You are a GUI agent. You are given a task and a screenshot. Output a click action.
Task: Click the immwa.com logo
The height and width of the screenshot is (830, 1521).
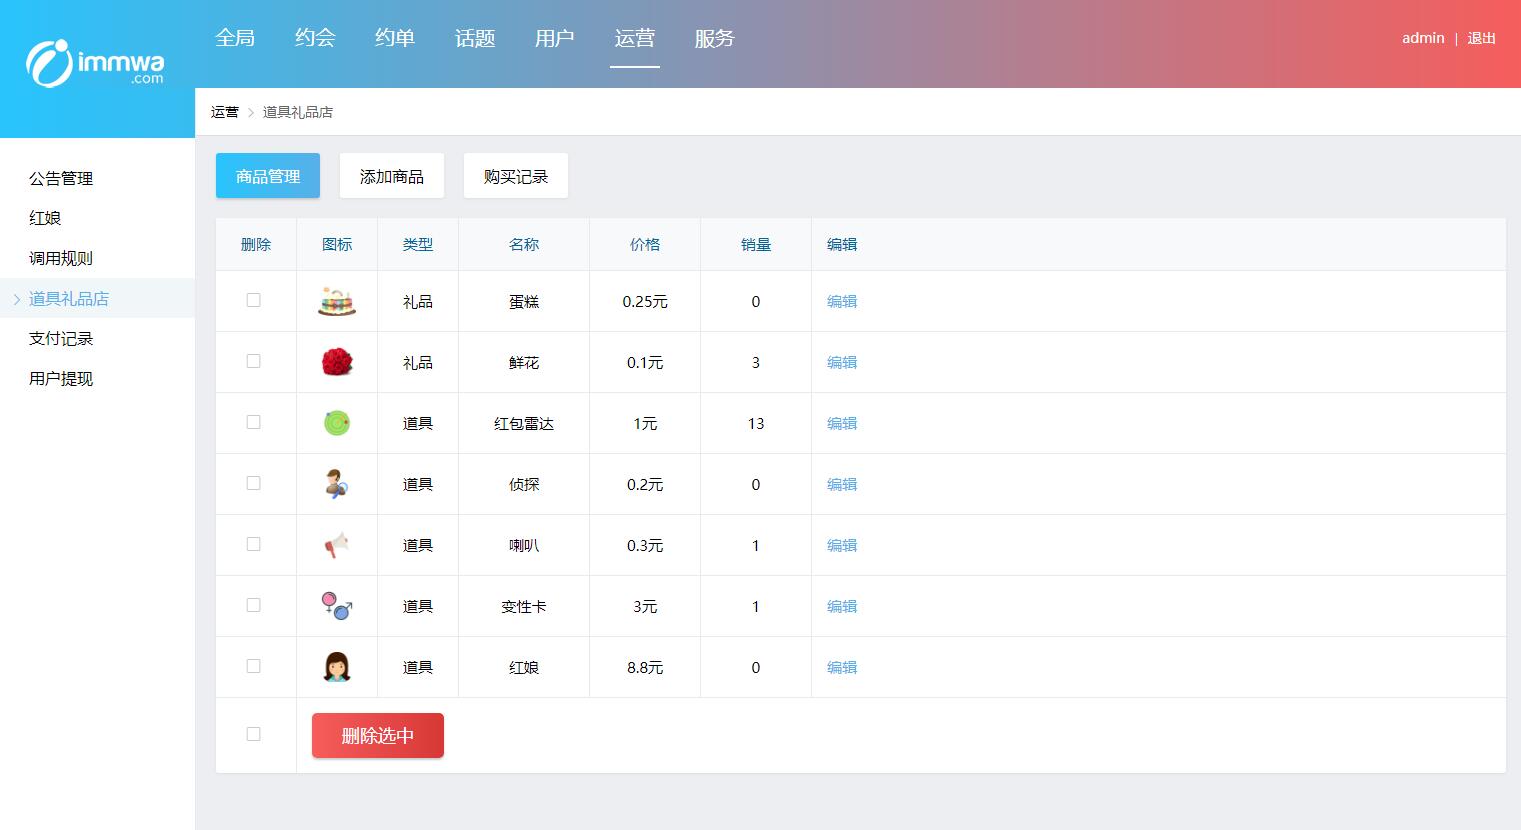96,62
